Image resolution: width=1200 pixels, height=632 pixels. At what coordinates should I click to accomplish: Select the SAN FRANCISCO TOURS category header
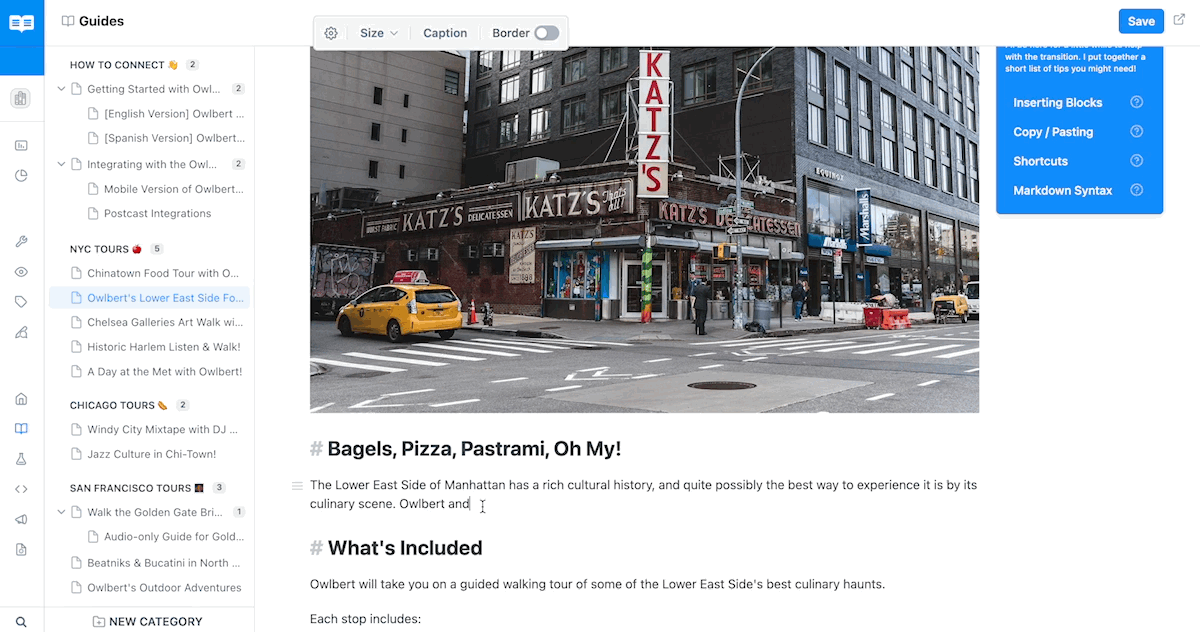point(137,488)
